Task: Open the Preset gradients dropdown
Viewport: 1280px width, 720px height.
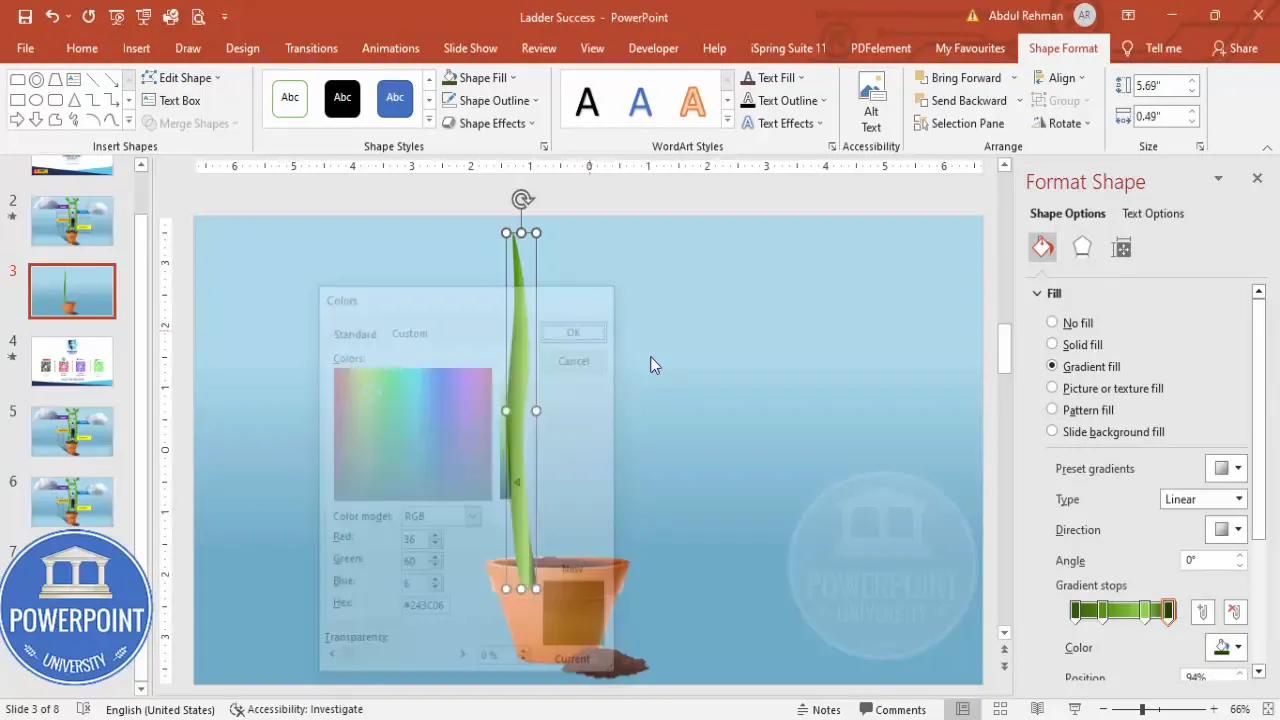Action: coord(1227,468)
